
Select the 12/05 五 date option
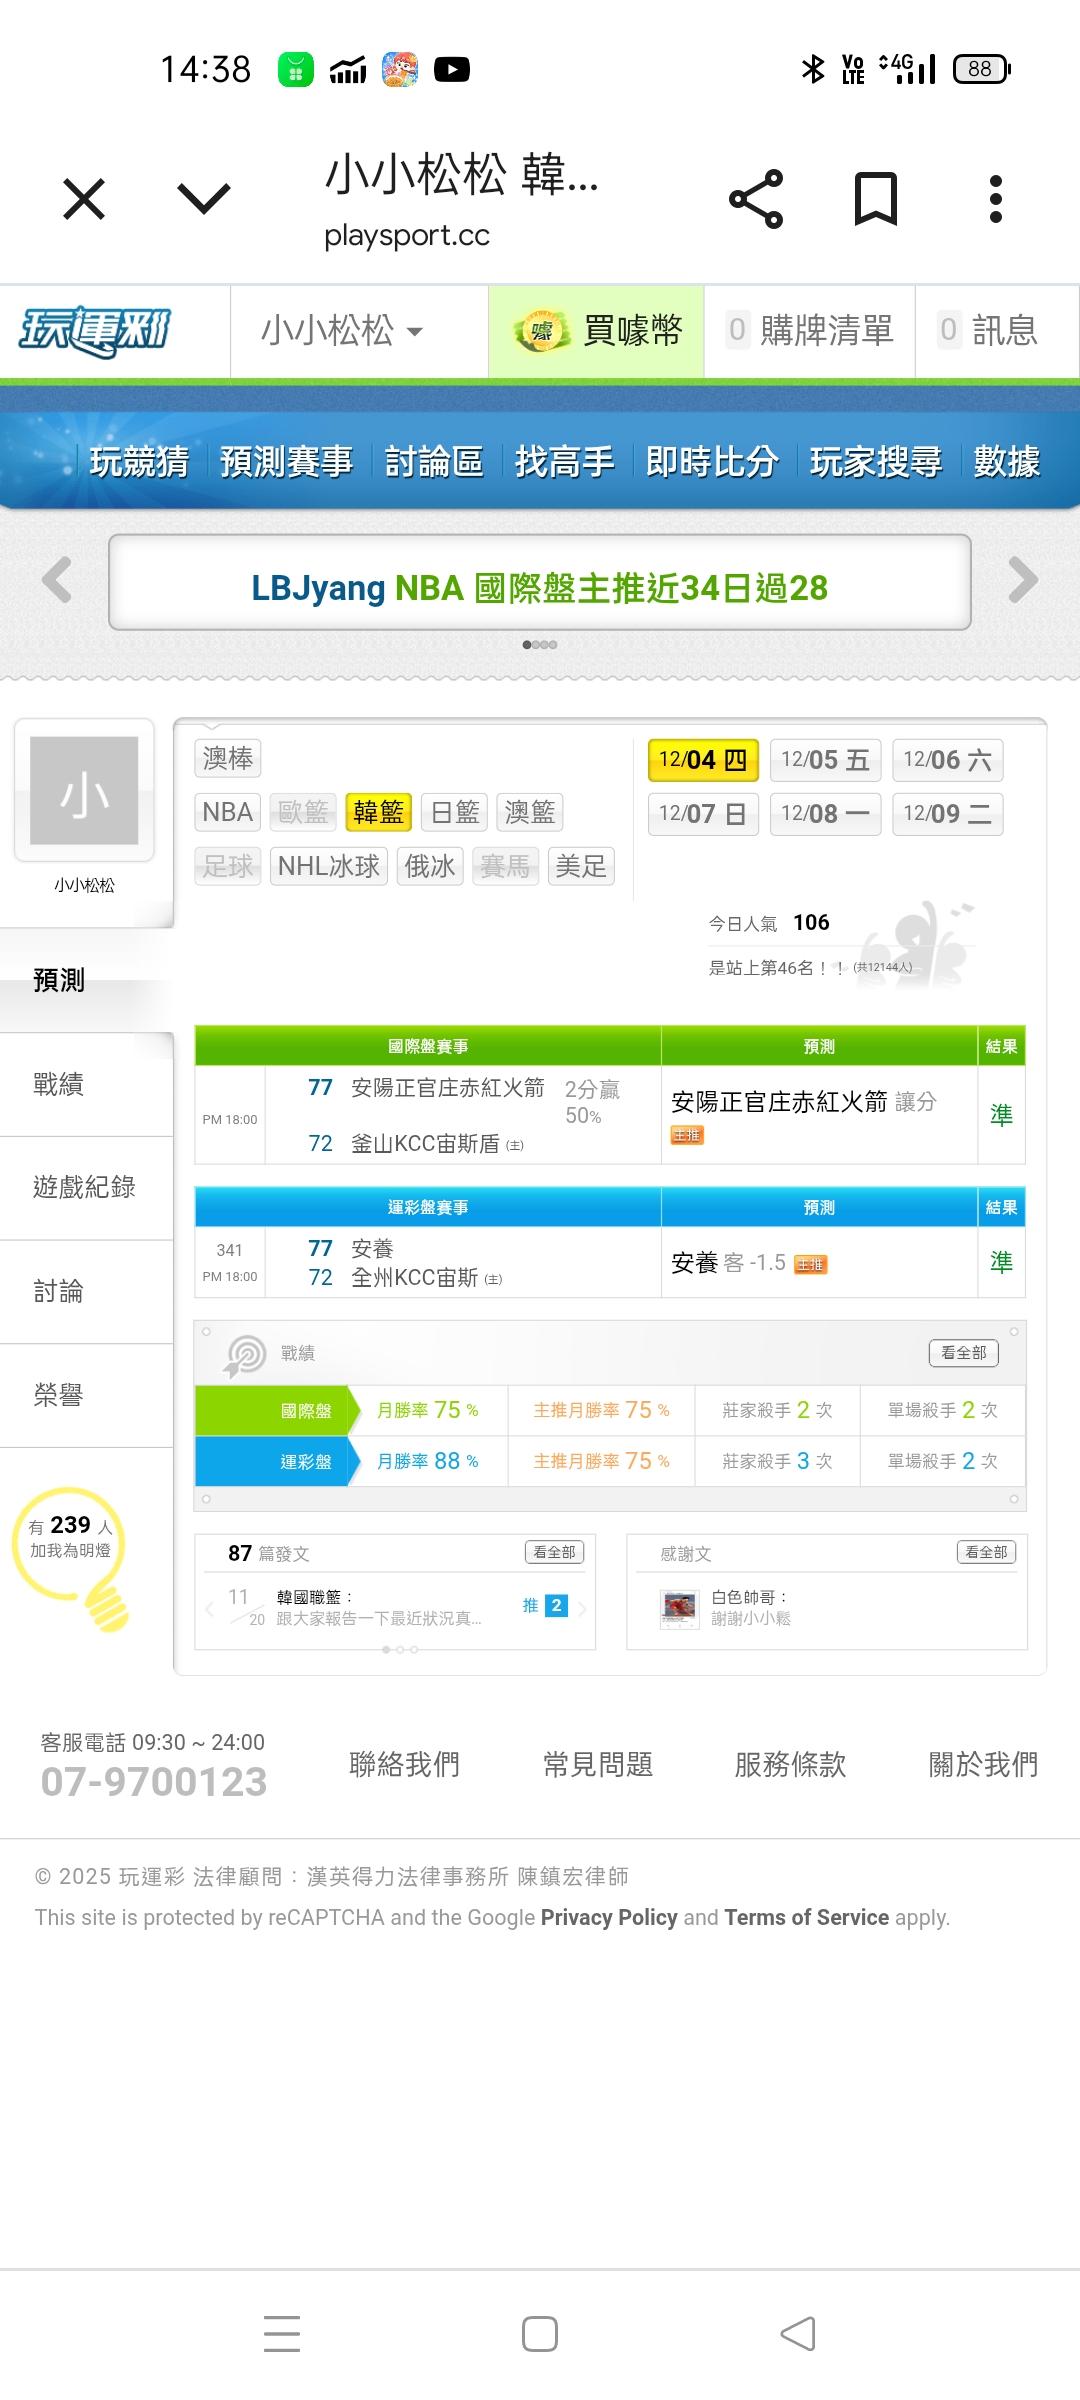point(825,760)
